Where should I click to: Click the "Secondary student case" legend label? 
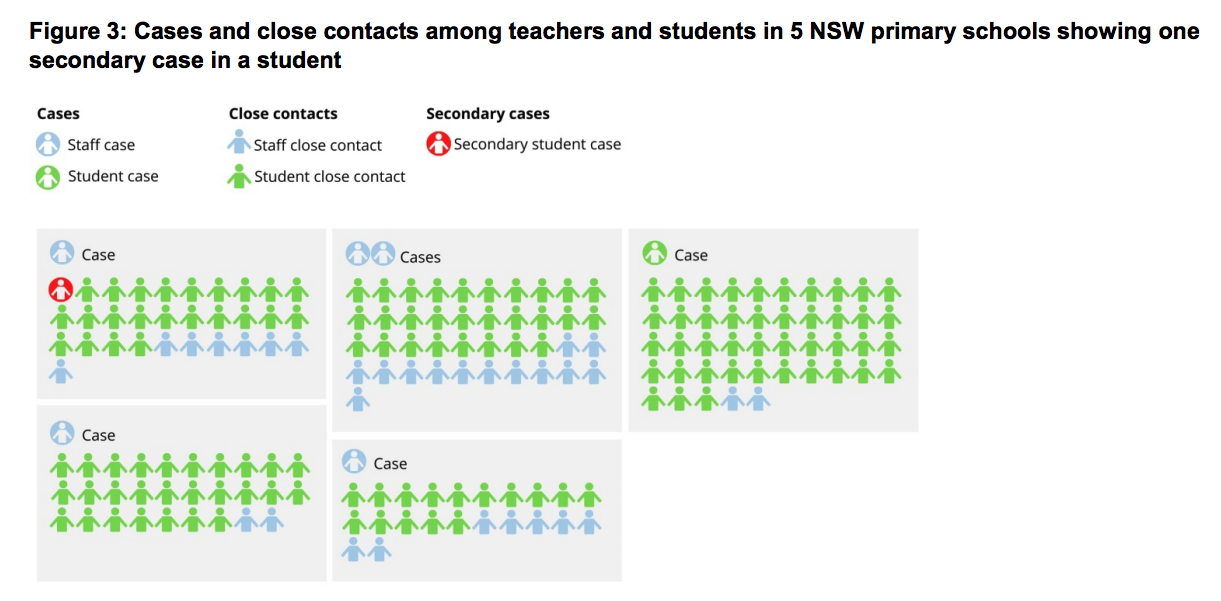(537, 145)
